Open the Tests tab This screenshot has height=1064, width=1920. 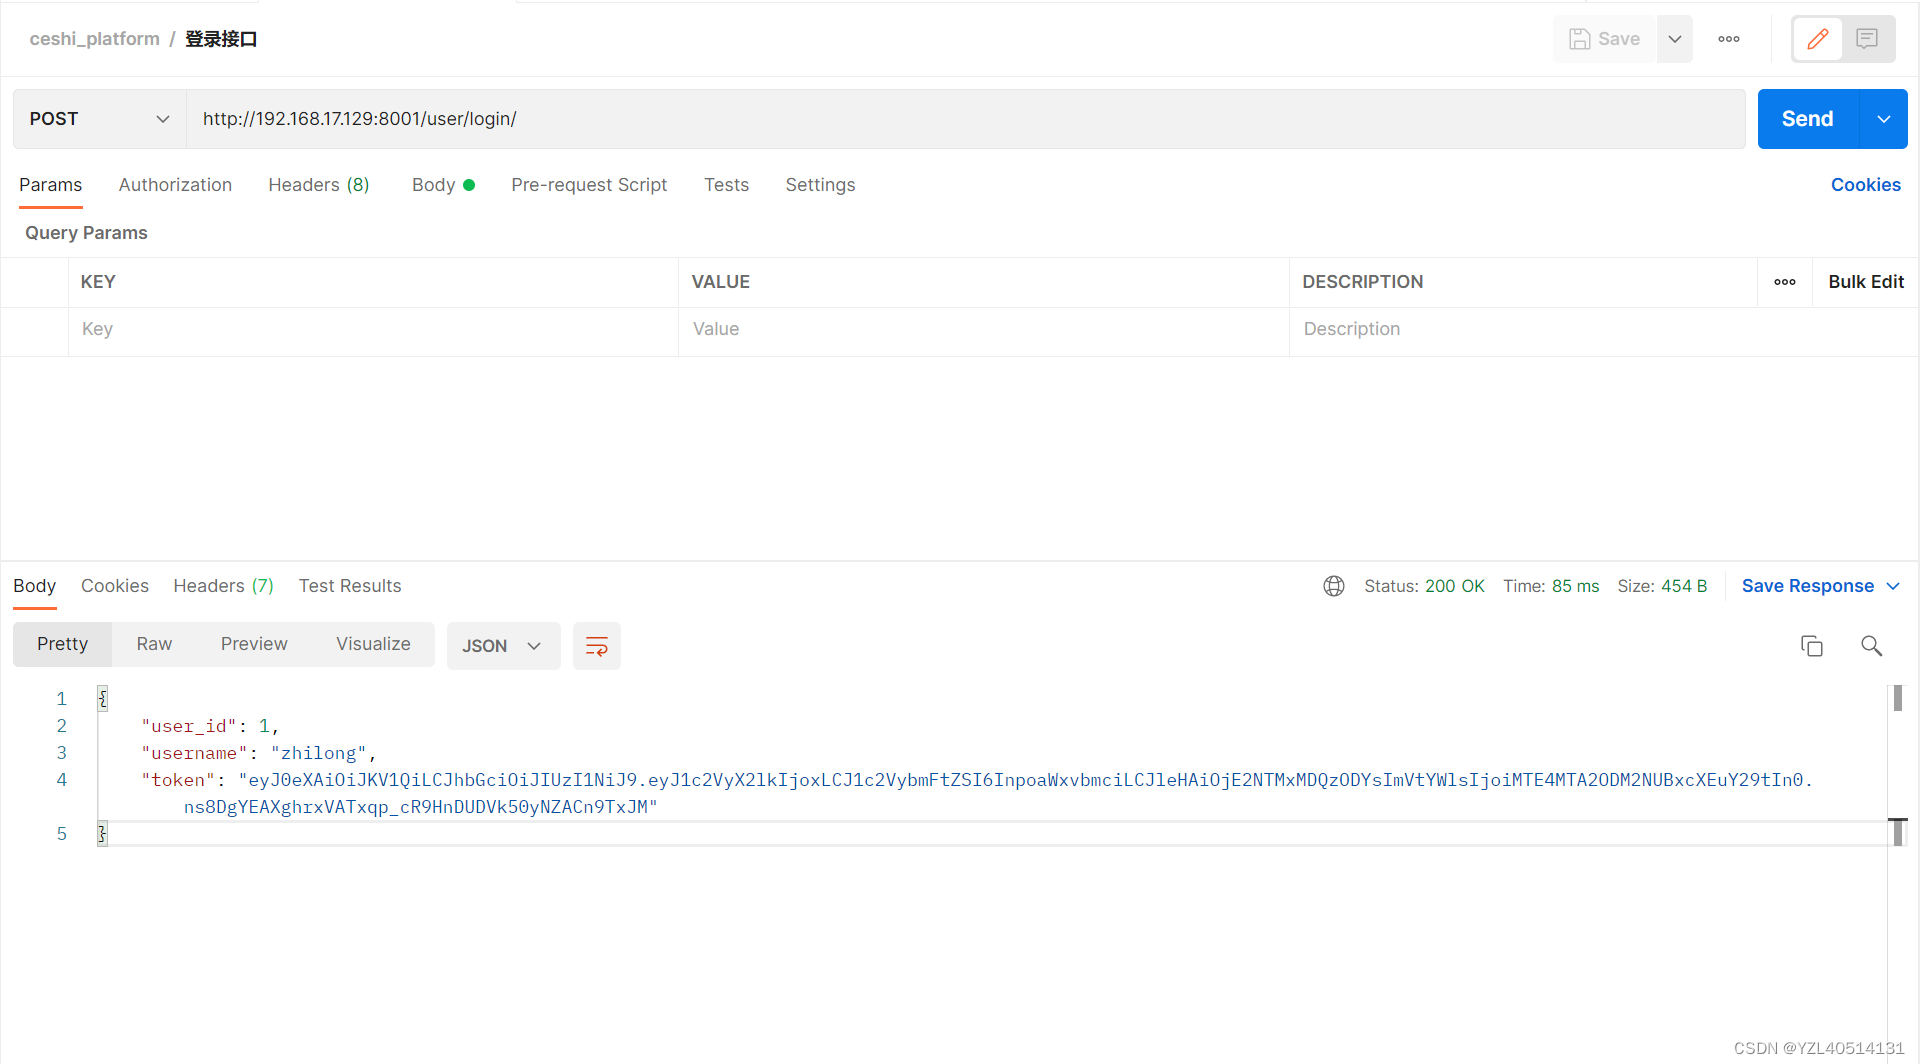(726, 185)
